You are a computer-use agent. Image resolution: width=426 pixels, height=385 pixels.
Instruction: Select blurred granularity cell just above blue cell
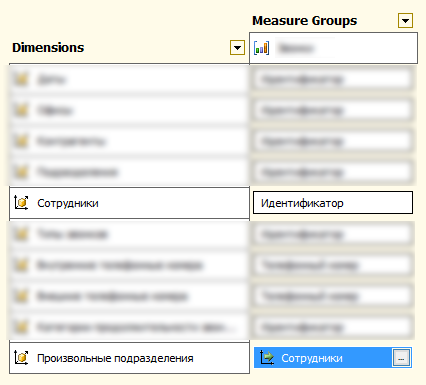(333, 327)
